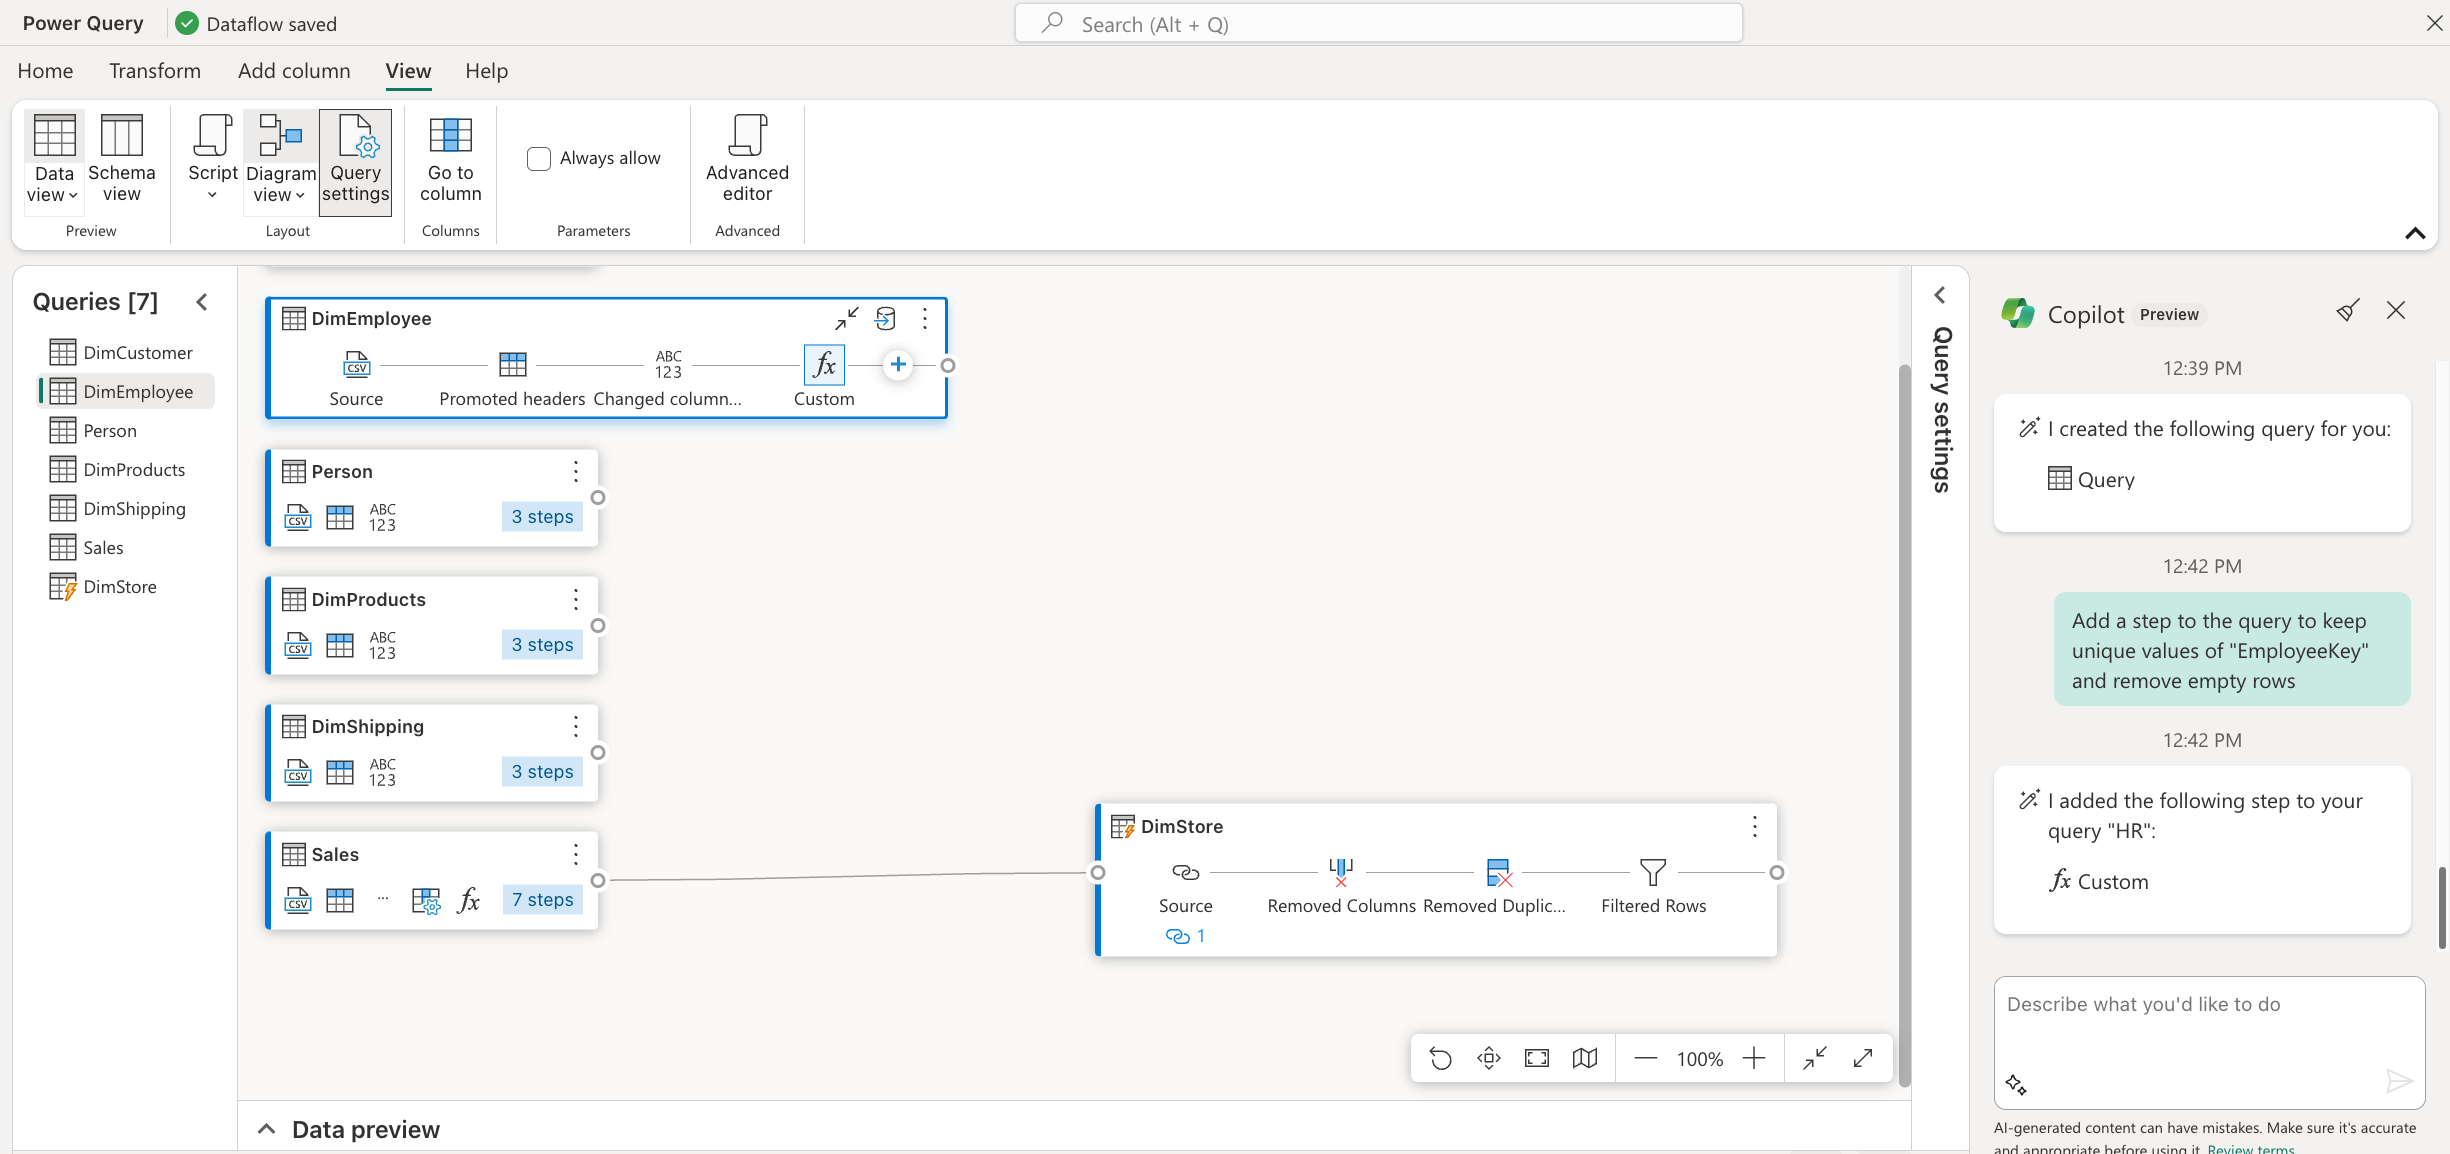Click the Copilot close button
Screen dimensions: 2450x1154
point(2395,311)
